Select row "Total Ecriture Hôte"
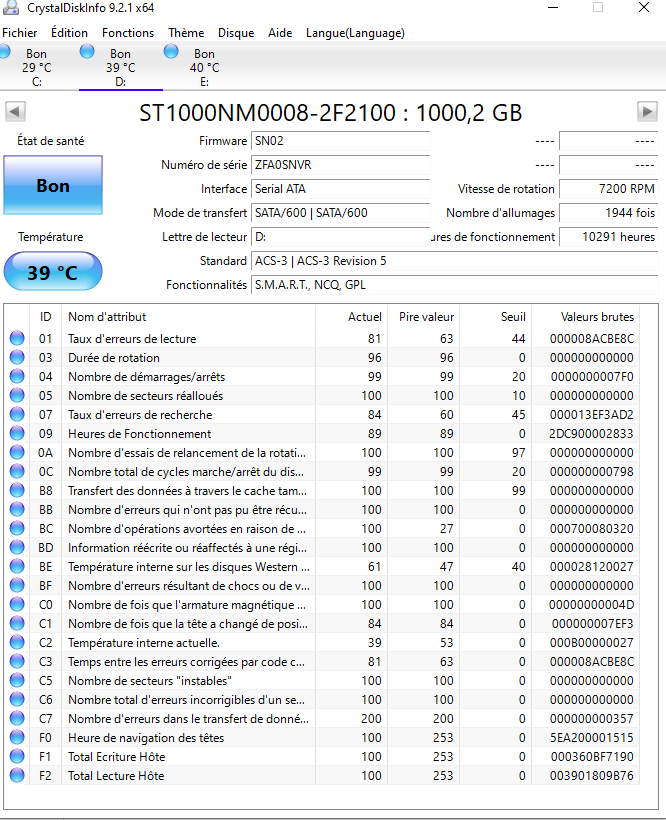666x820 pixels. tap(322, 757)
